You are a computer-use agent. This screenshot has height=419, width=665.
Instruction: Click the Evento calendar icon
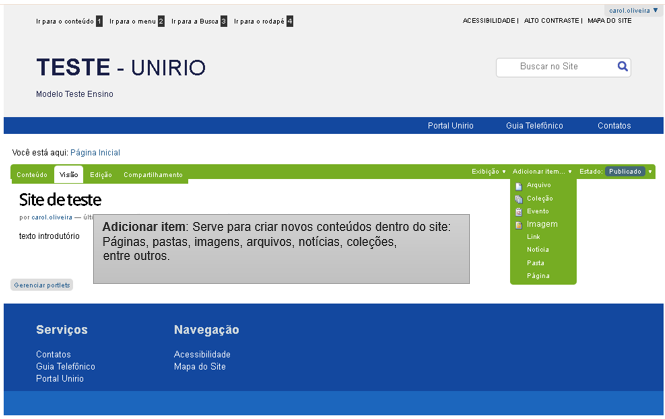(518, 211)
